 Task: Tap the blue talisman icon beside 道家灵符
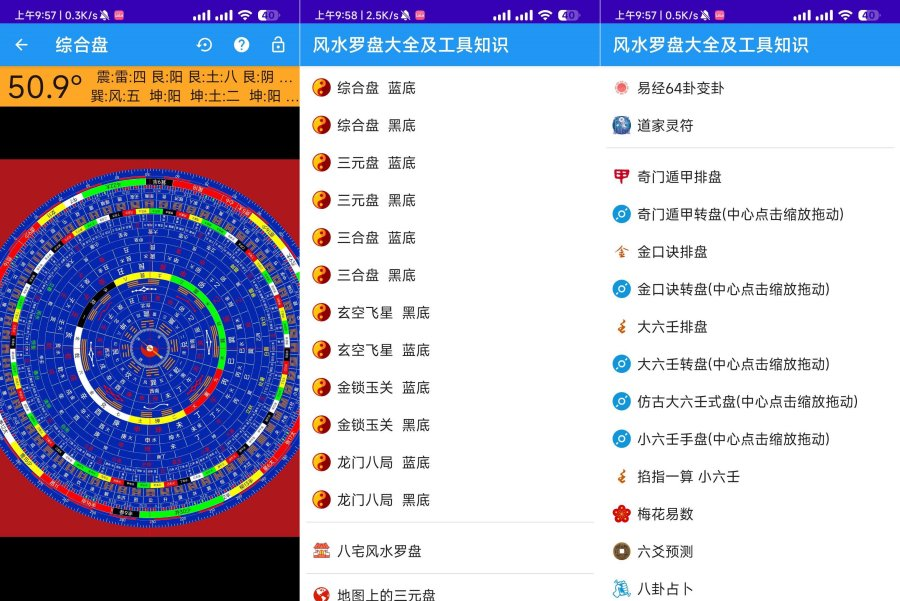621,125
